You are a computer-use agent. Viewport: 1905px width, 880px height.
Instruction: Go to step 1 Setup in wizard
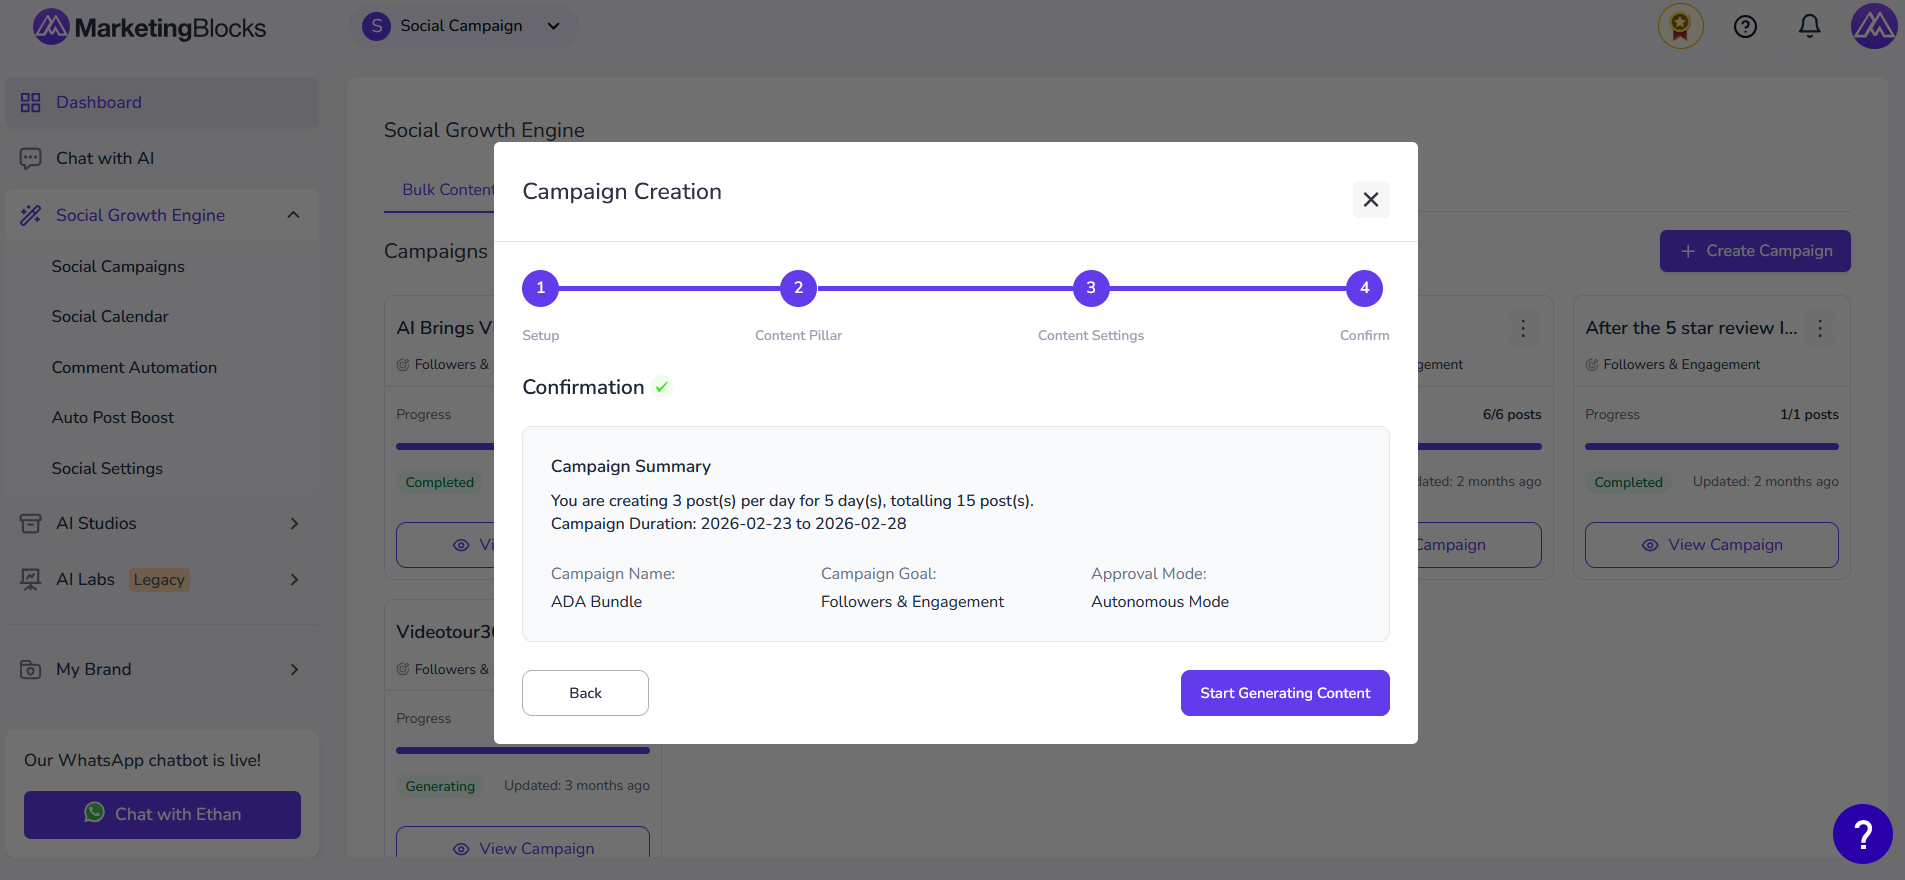(x=540, y=288)
